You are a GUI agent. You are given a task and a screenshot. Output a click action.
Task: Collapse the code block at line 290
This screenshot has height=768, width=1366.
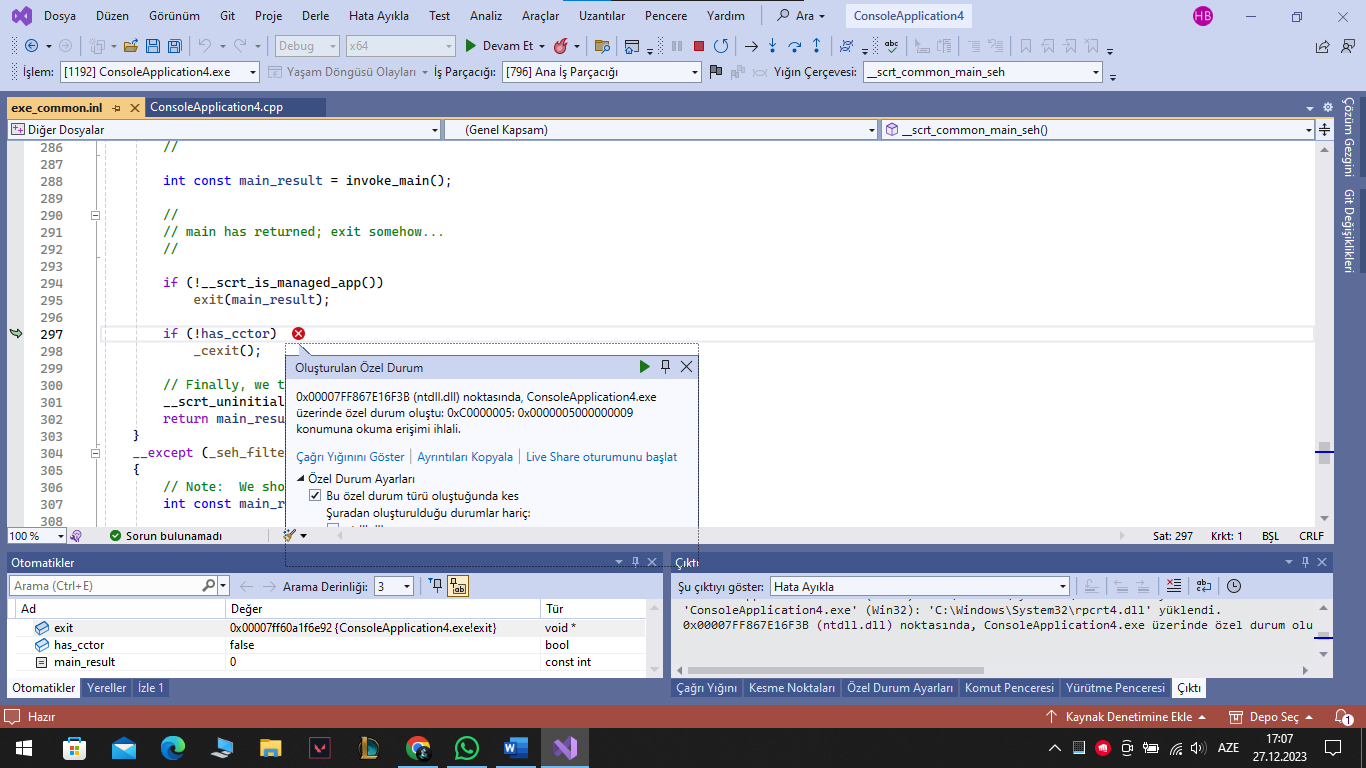pyautogui.click(x=96, y=215)
